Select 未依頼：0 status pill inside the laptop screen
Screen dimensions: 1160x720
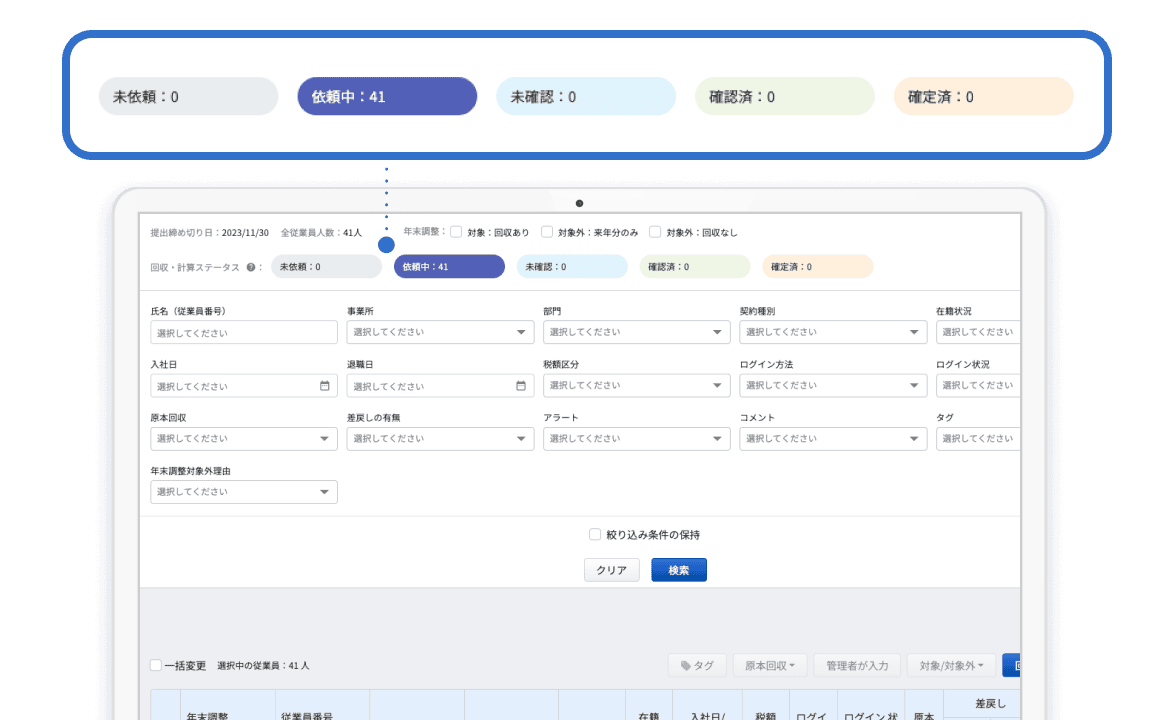click(326, 266)
